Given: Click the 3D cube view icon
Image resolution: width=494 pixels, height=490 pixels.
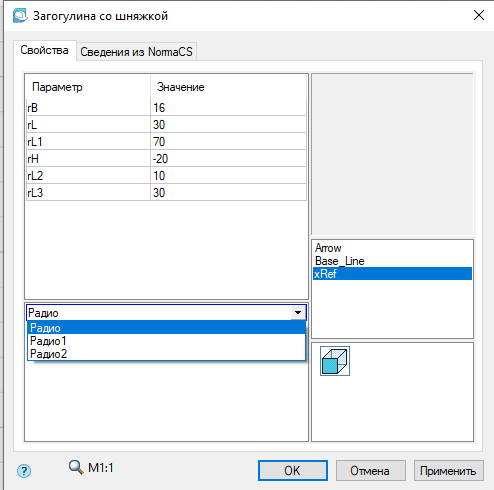Looking at the screenshot, I should coord(335,361).
